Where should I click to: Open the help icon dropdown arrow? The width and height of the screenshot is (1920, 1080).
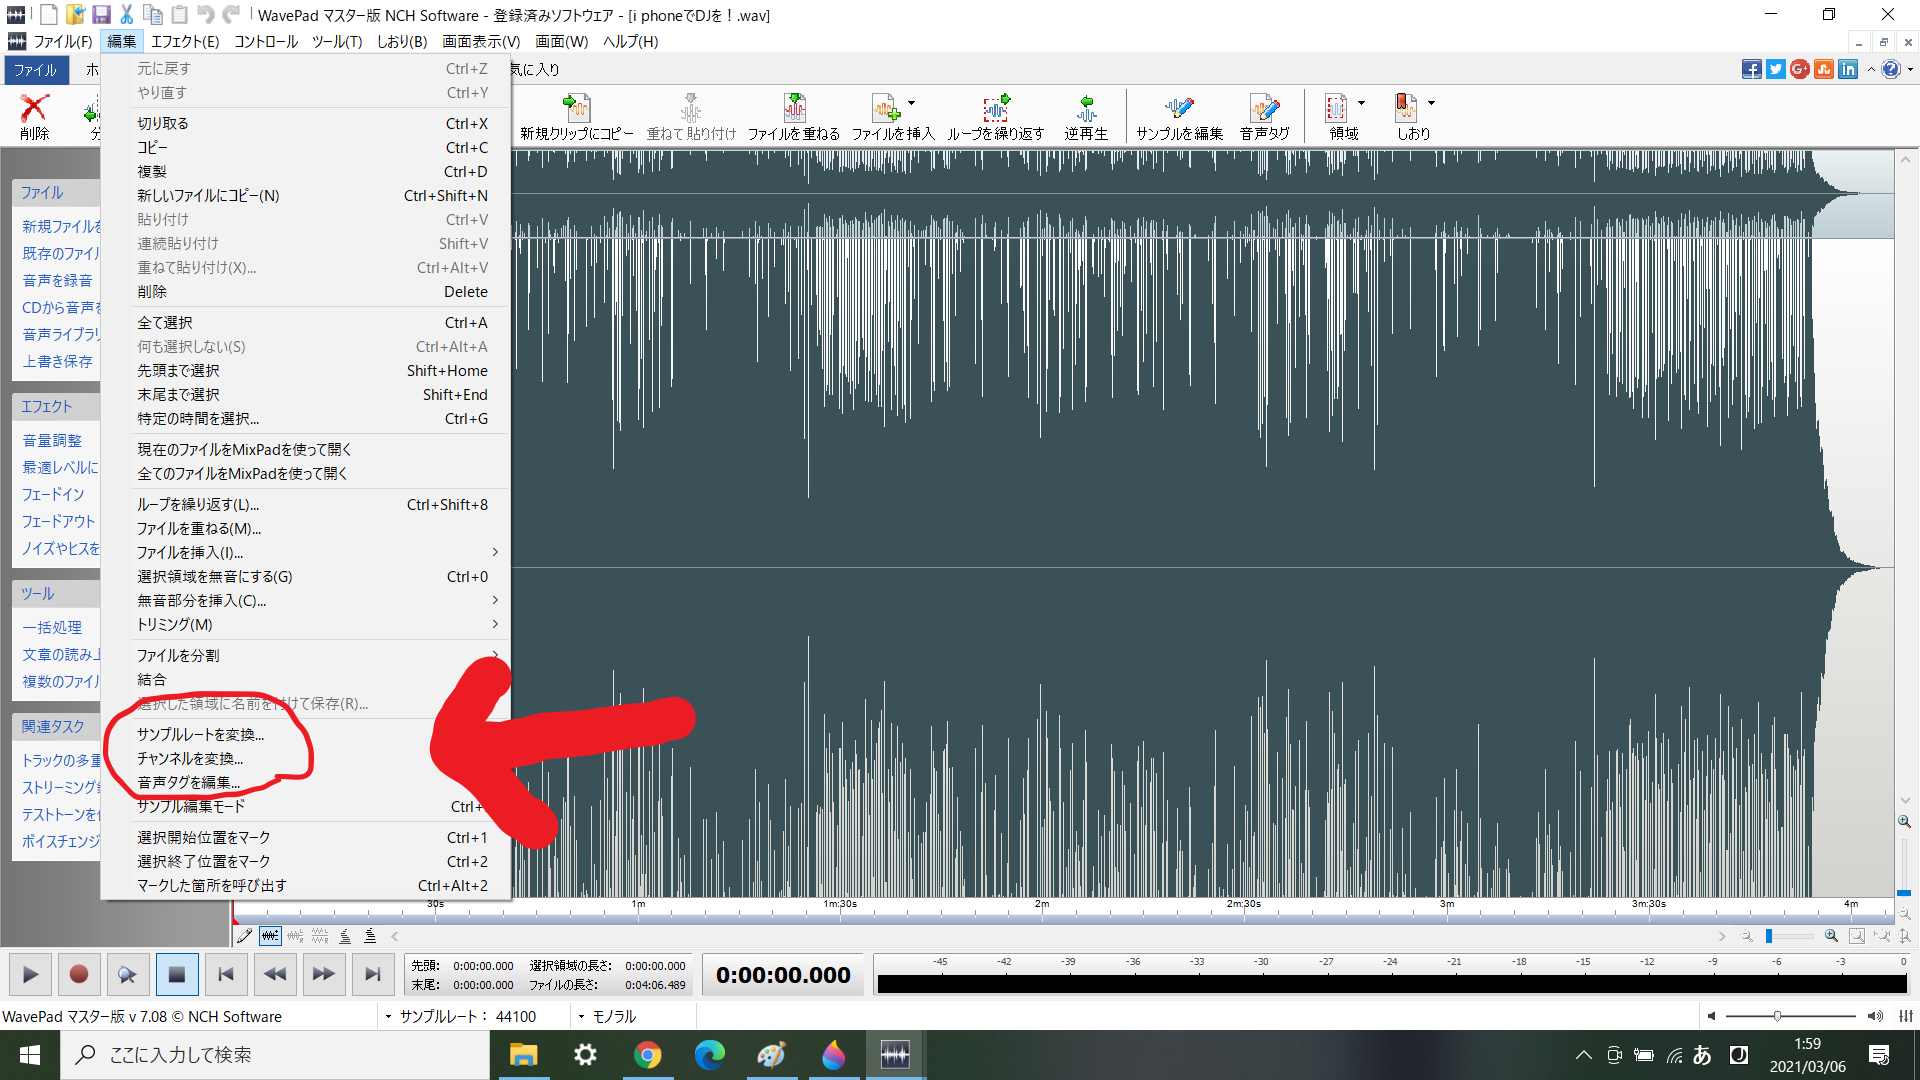point(1909,69)
